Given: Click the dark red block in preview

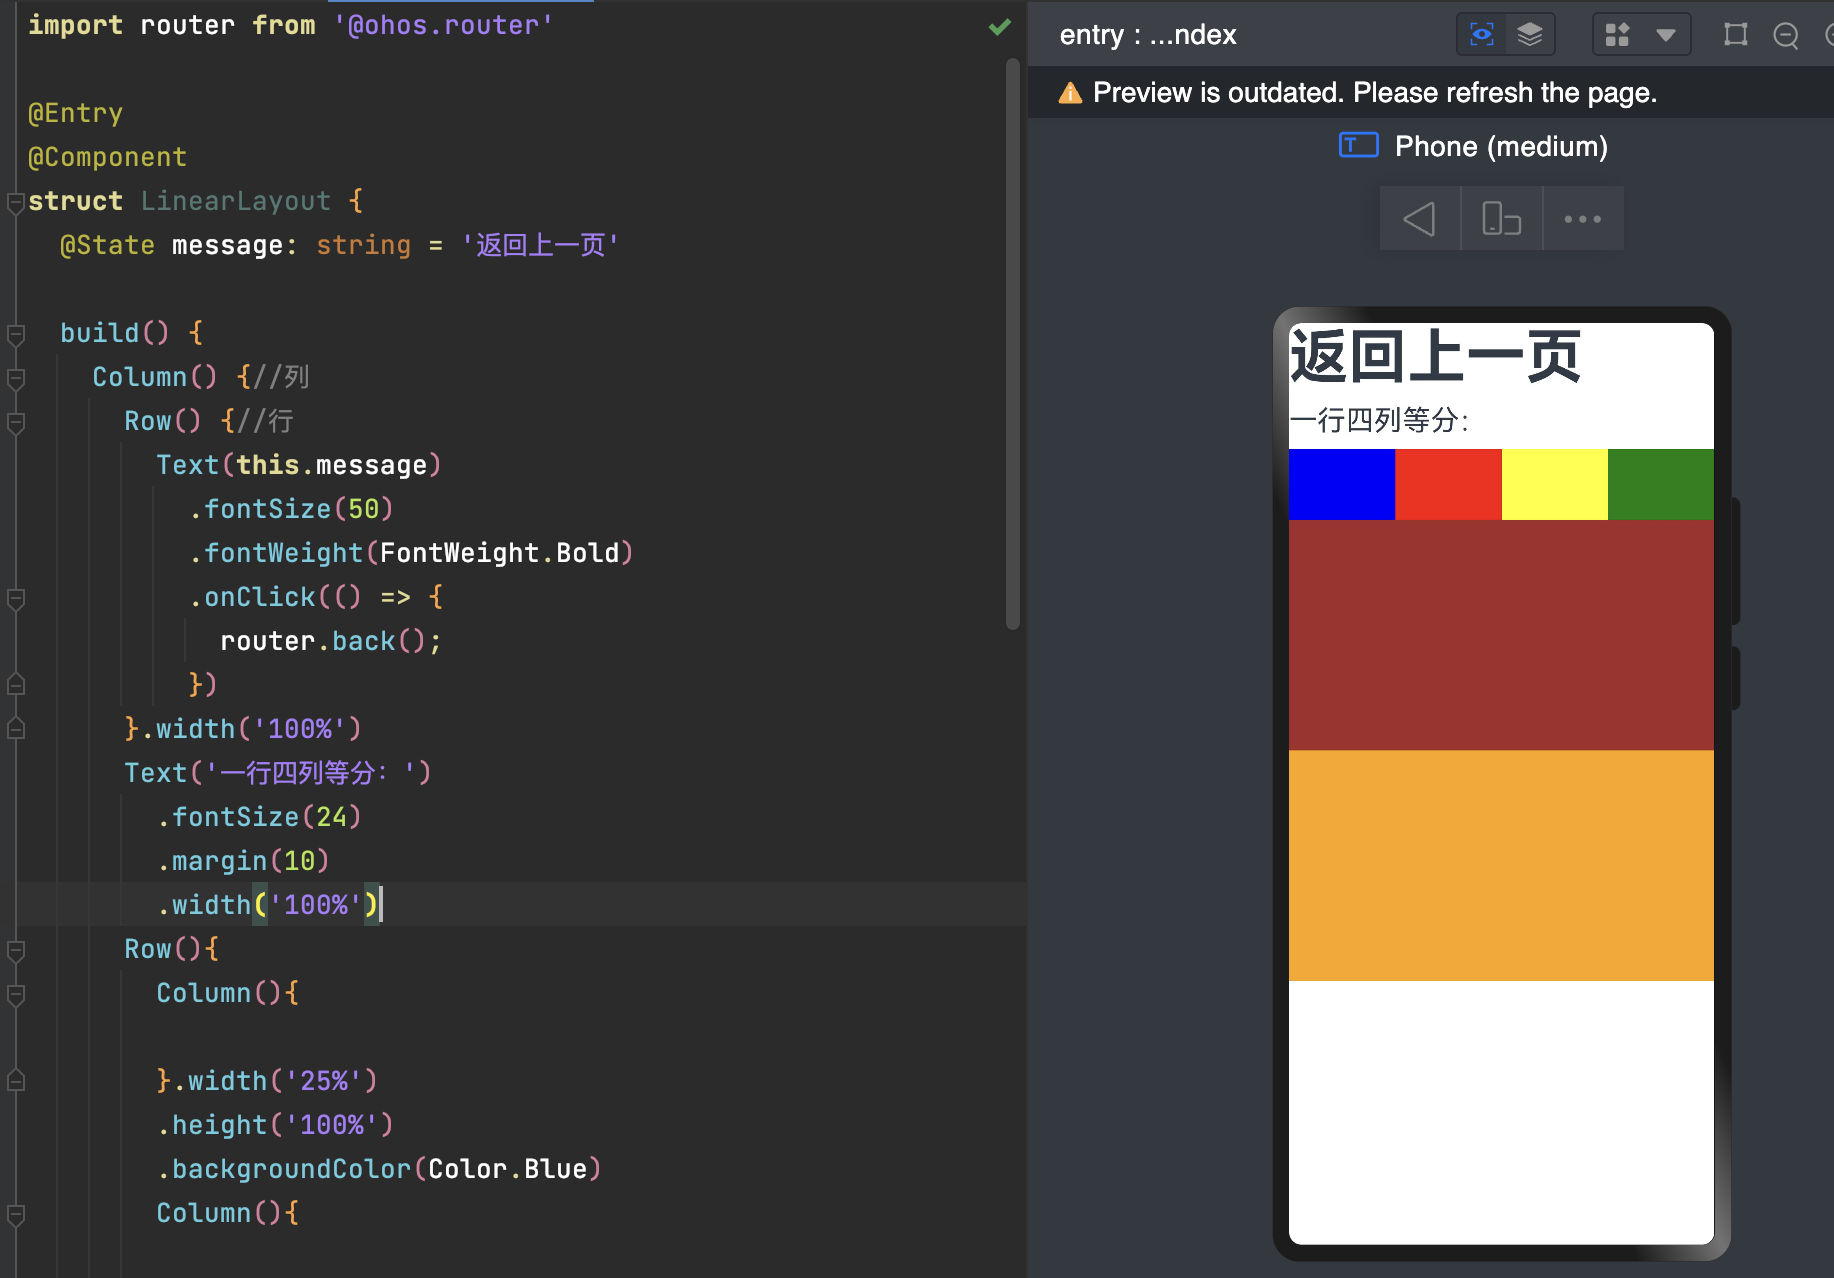Looking at the screenshot, I should point(1501,635).
